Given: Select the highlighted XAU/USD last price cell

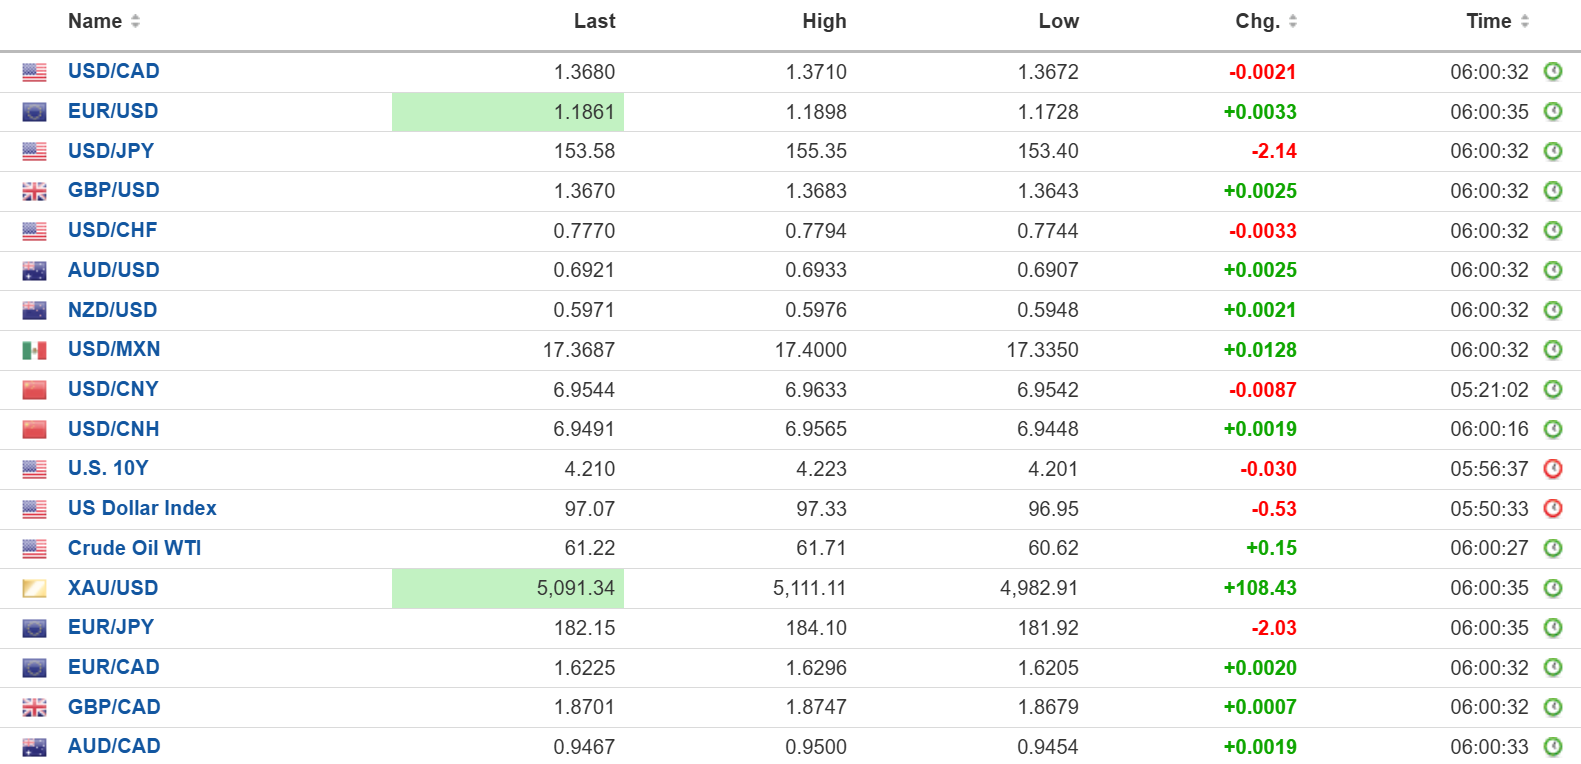Looking at the screenshot, I should click(x=508, y=588).
